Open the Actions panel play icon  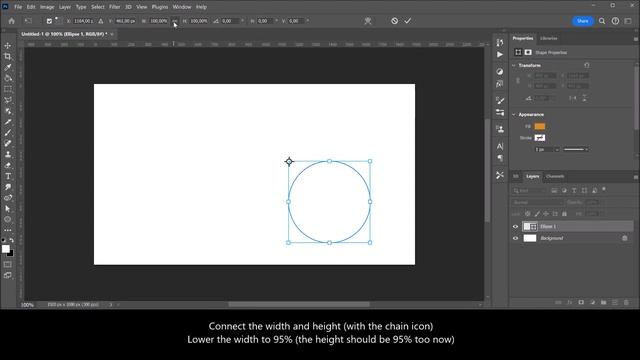500,55
